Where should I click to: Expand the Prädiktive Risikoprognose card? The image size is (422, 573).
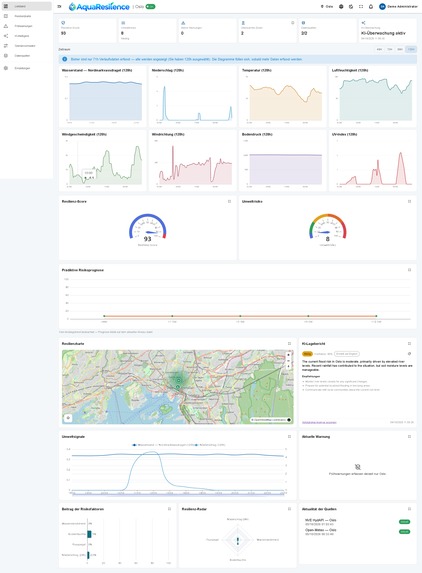410,270
